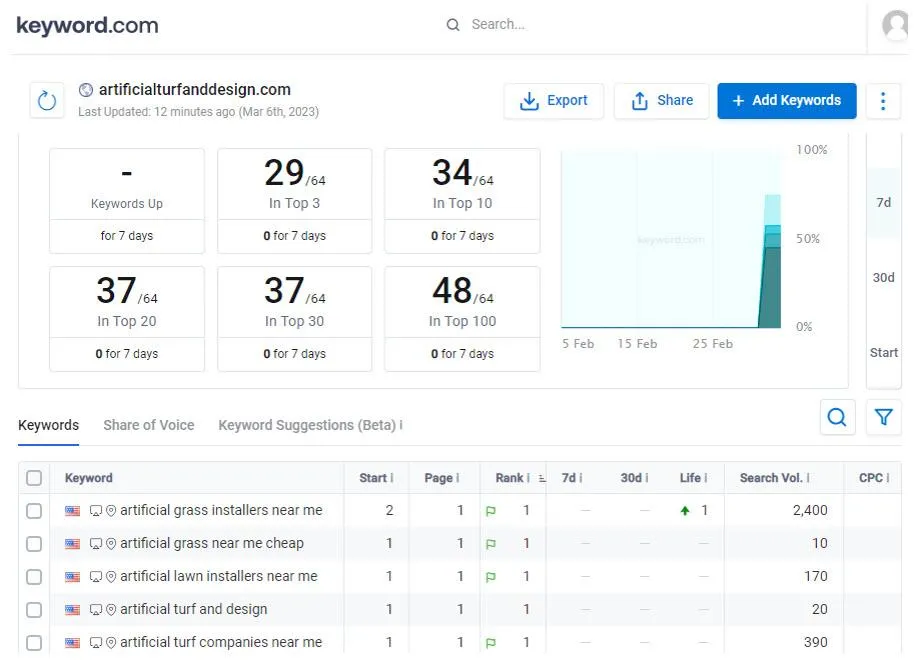Click the keyword.com logo
Screen dimensions: 917x666
click(87, 26)
